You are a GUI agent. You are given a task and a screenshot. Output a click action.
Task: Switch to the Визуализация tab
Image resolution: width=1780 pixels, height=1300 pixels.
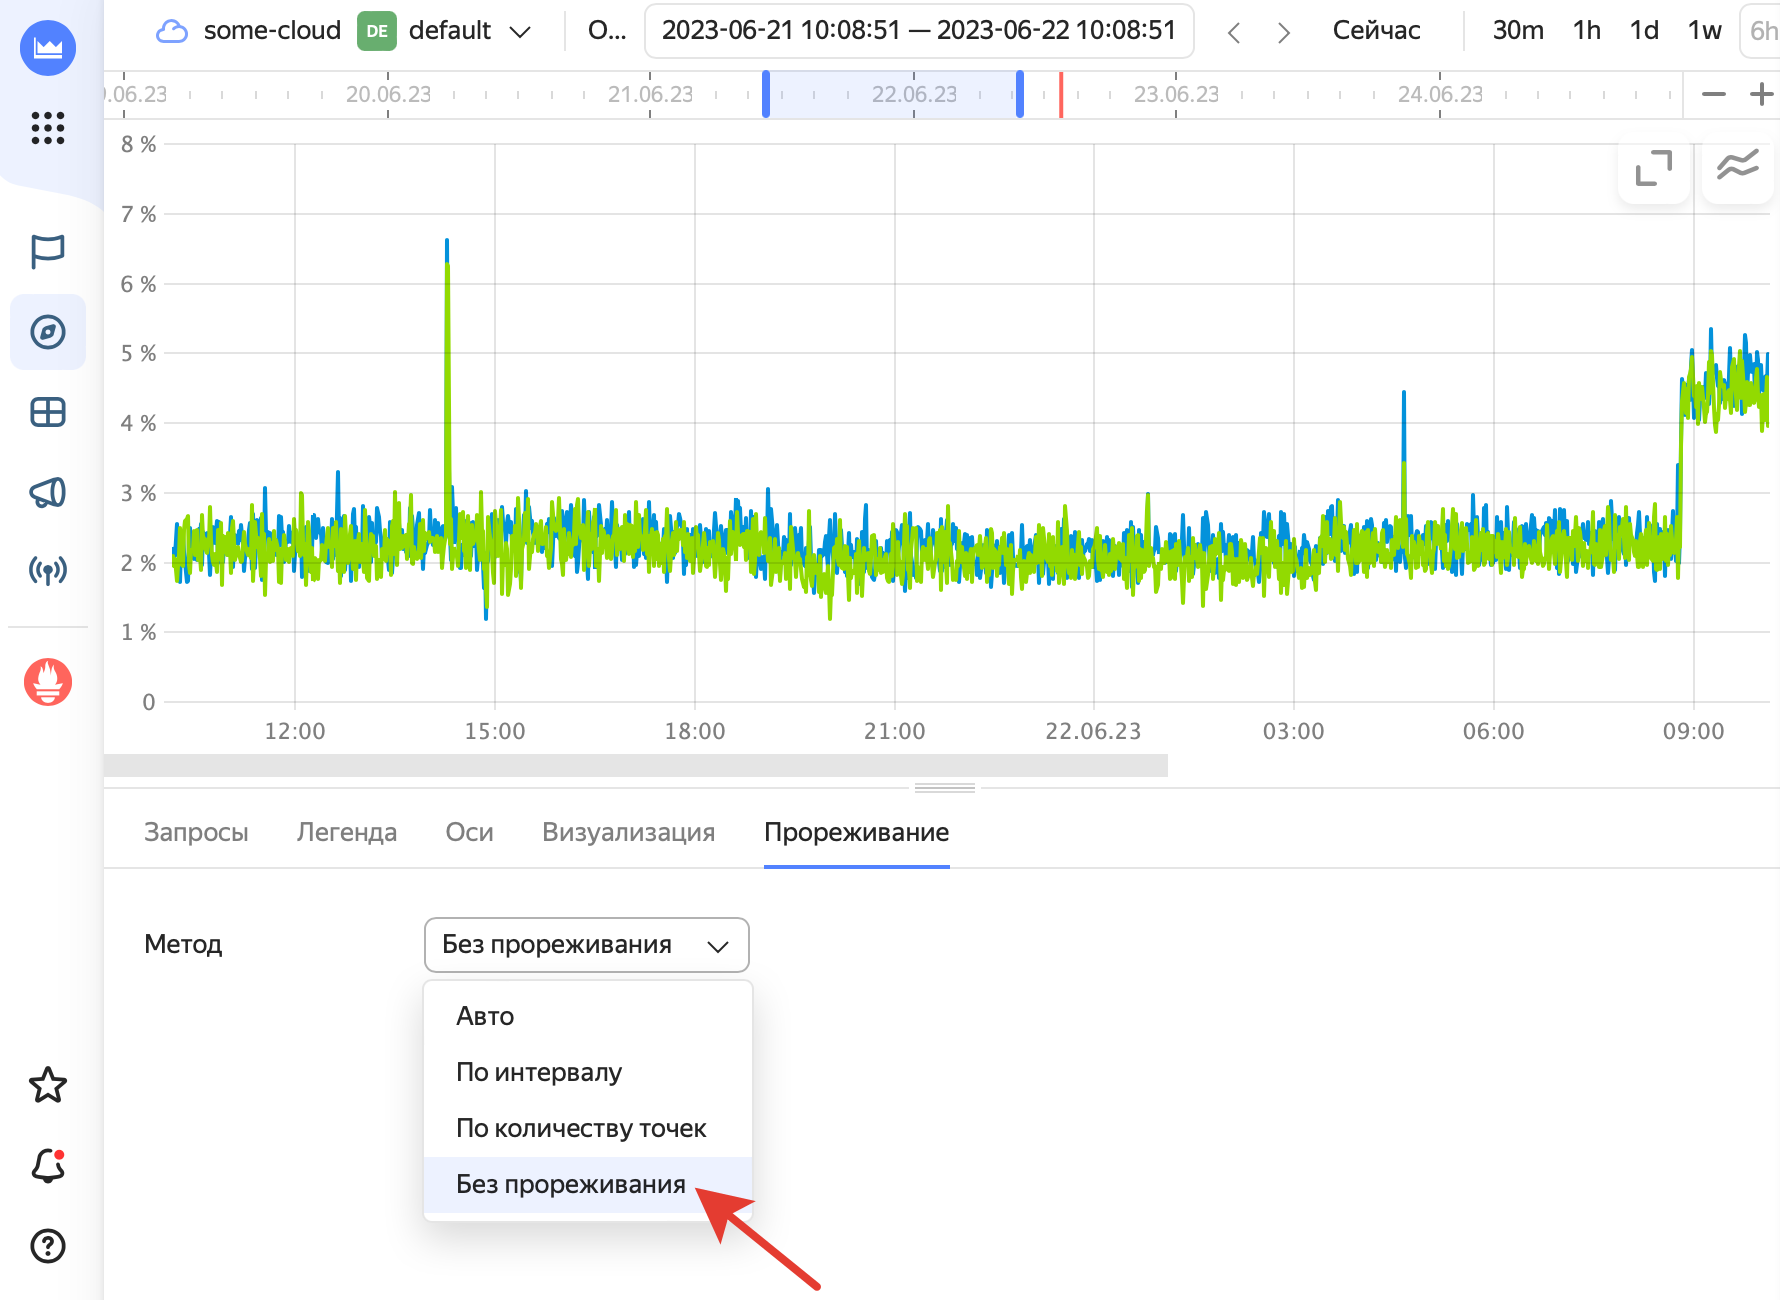pyautogui.click(x=628, y=832)
